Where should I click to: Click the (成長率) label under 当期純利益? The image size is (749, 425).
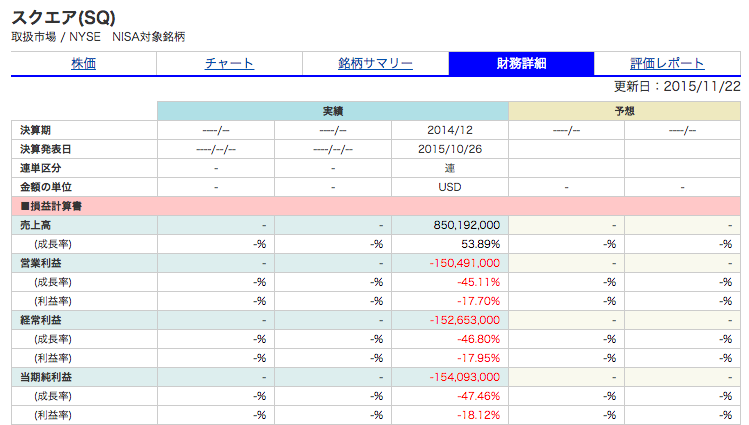pyautogui.click(x=53, y=396)
